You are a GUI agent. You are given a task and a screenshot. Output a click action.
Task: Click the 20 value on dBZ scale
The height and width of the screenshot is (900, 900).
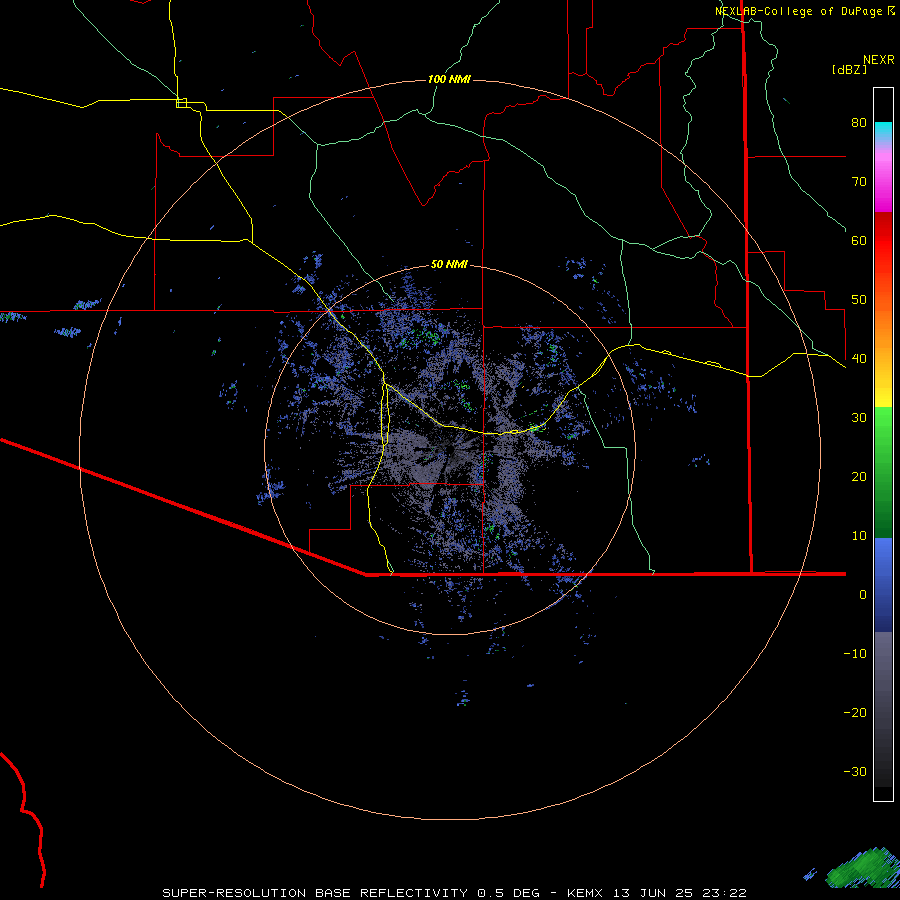(859, 477)
